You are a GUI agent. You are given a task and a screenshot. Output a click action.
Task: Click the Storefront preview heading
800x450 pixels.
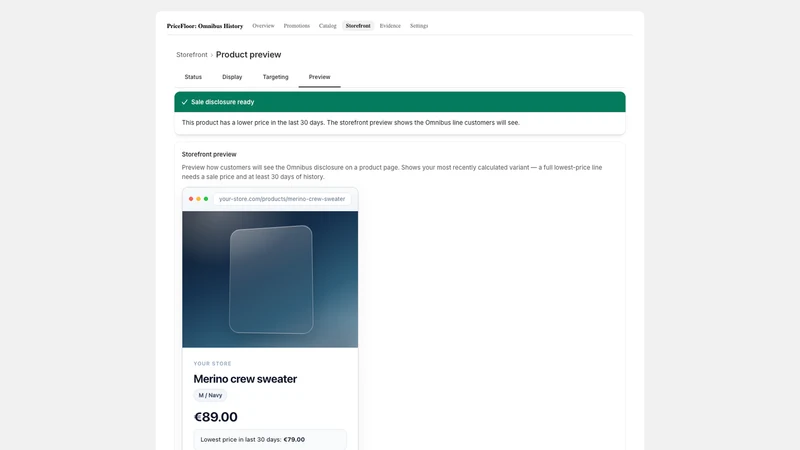click(209, 154)
